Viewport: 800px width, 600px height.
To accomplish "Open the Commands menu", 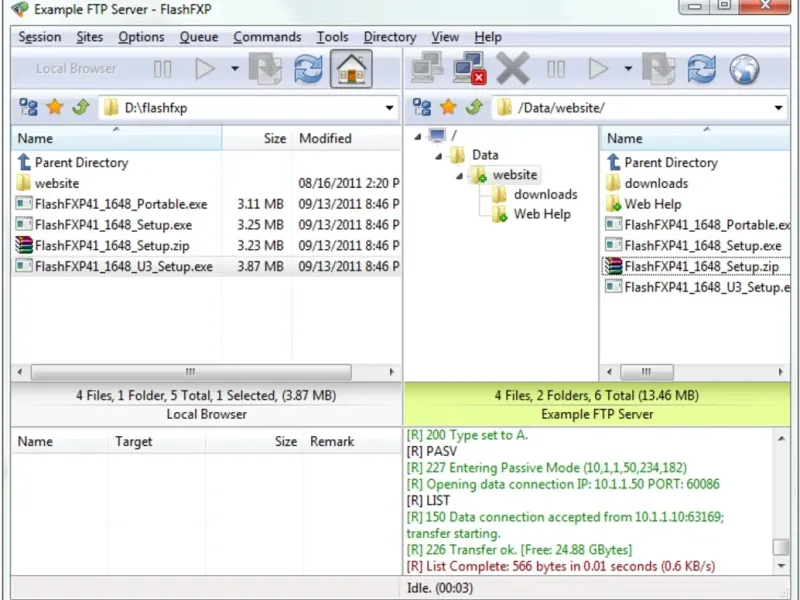I will click(x=267, y=37).
